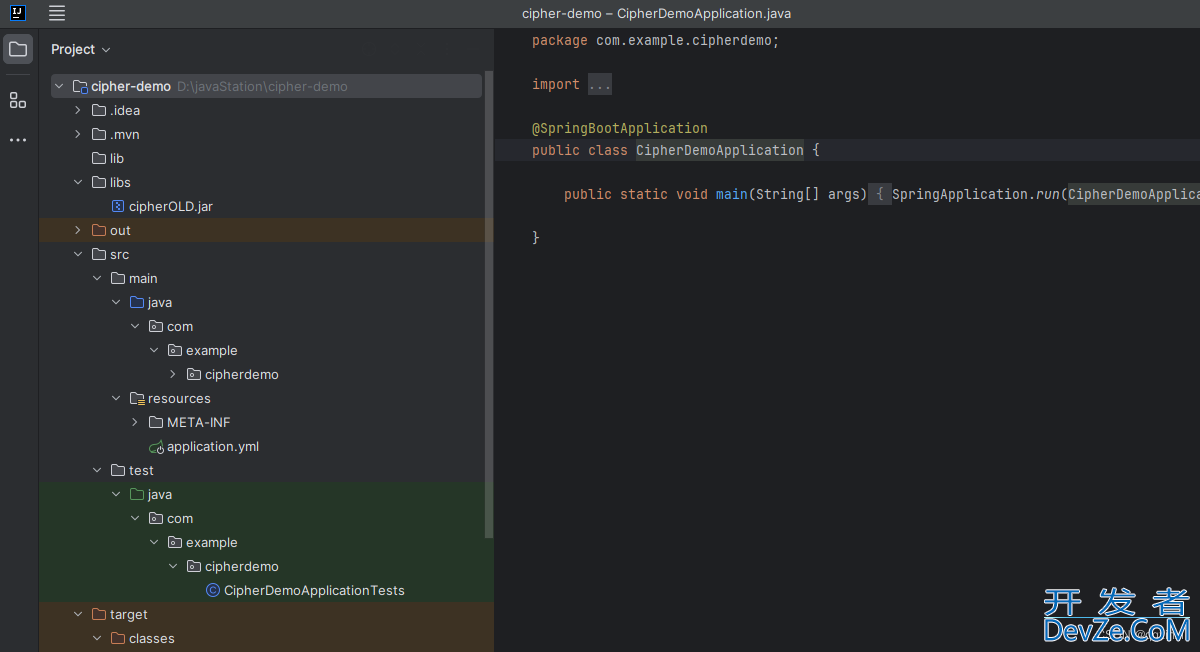The width and height of the screenshot is (1200, 652).
Task: Open the Project view dropdown
Action: click(80, 49)
